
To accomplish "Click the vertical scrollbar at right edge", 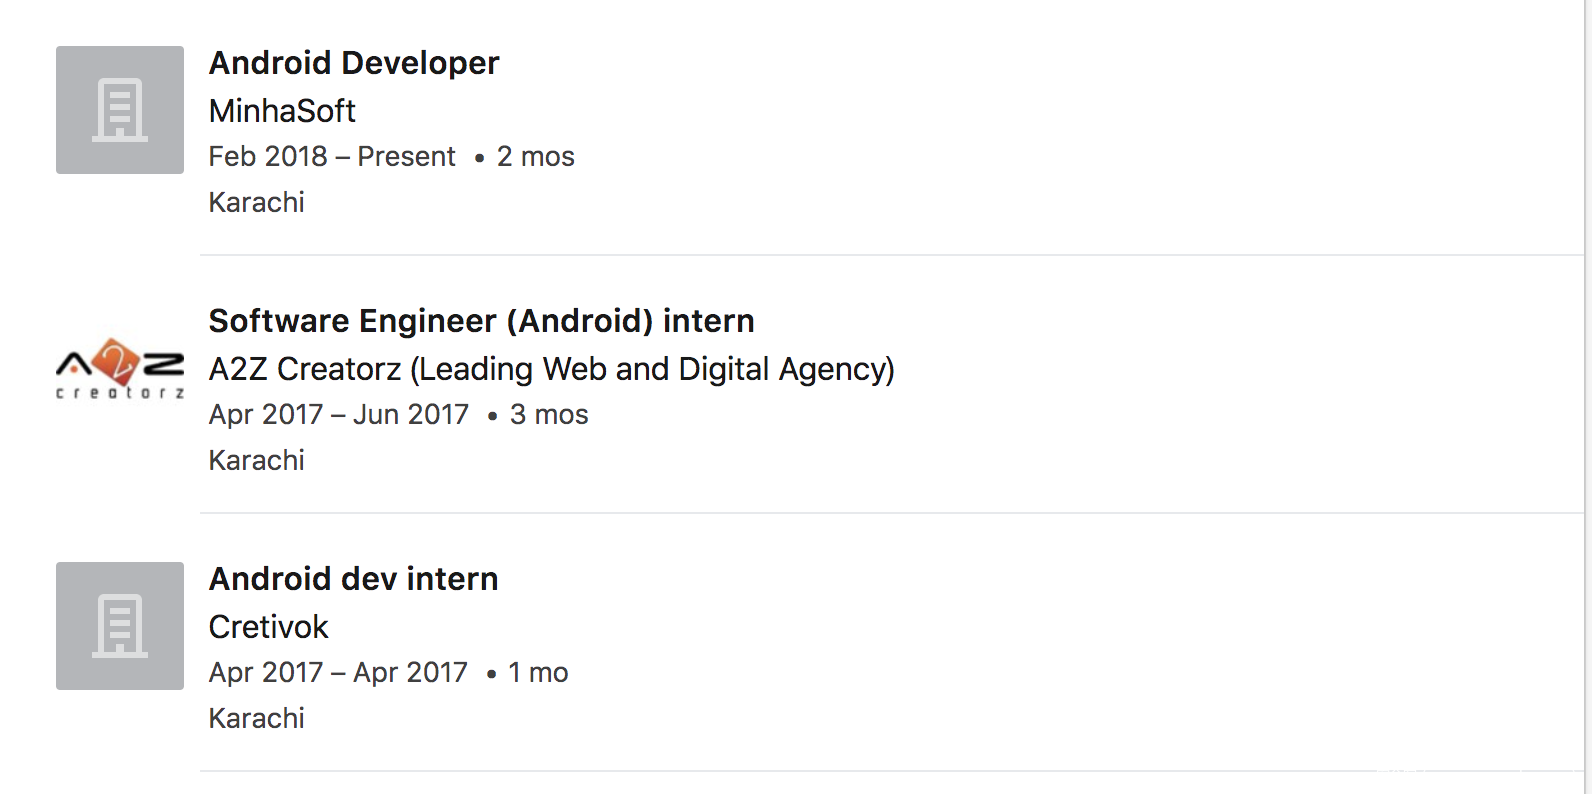I will [1588, 397].
